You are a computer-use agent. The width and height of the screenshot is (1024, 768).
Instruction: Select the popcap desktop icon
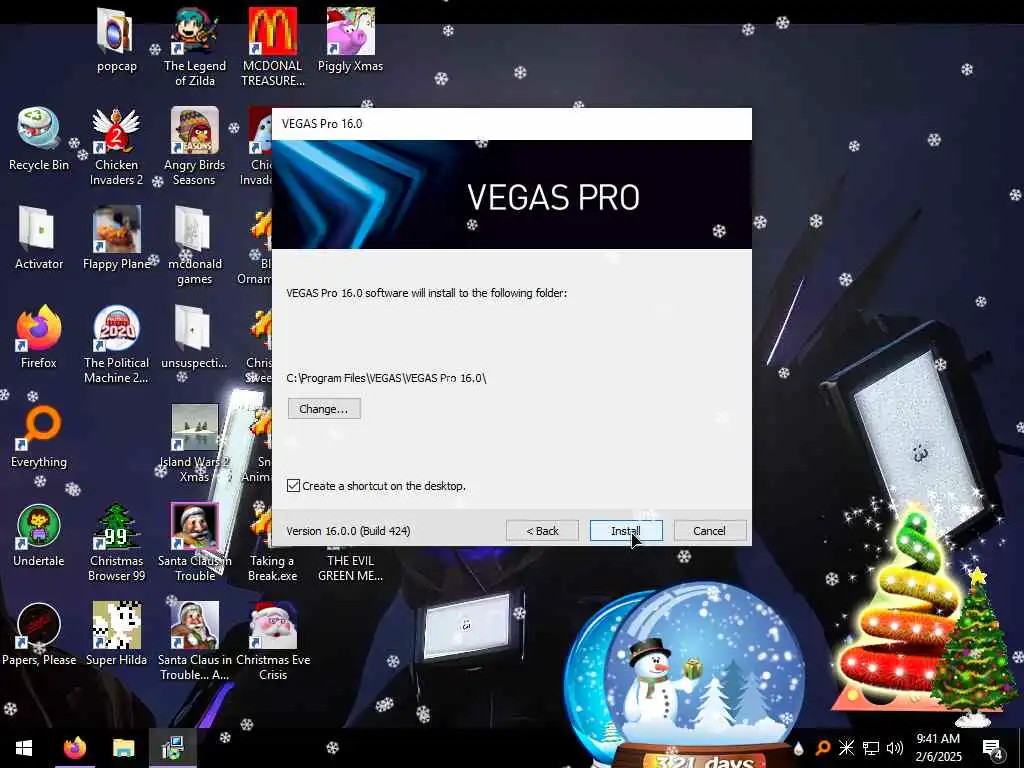(117, 40)
